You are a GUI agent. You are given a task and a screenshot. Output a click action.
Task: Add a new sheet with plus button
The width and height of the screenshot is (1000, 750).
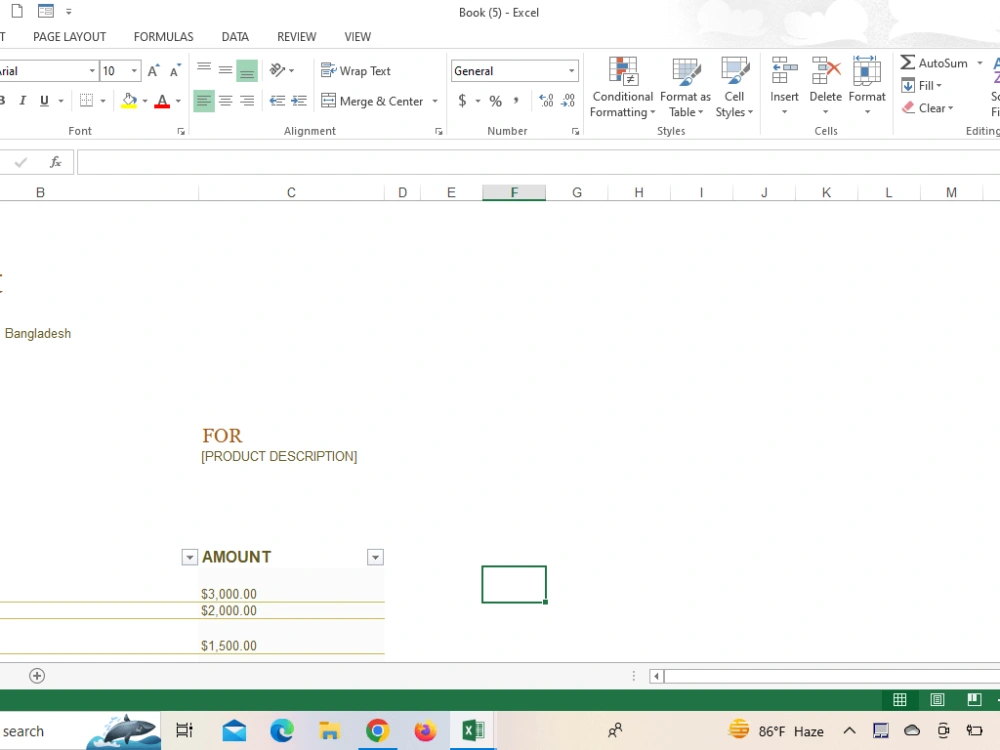(37, 676)
